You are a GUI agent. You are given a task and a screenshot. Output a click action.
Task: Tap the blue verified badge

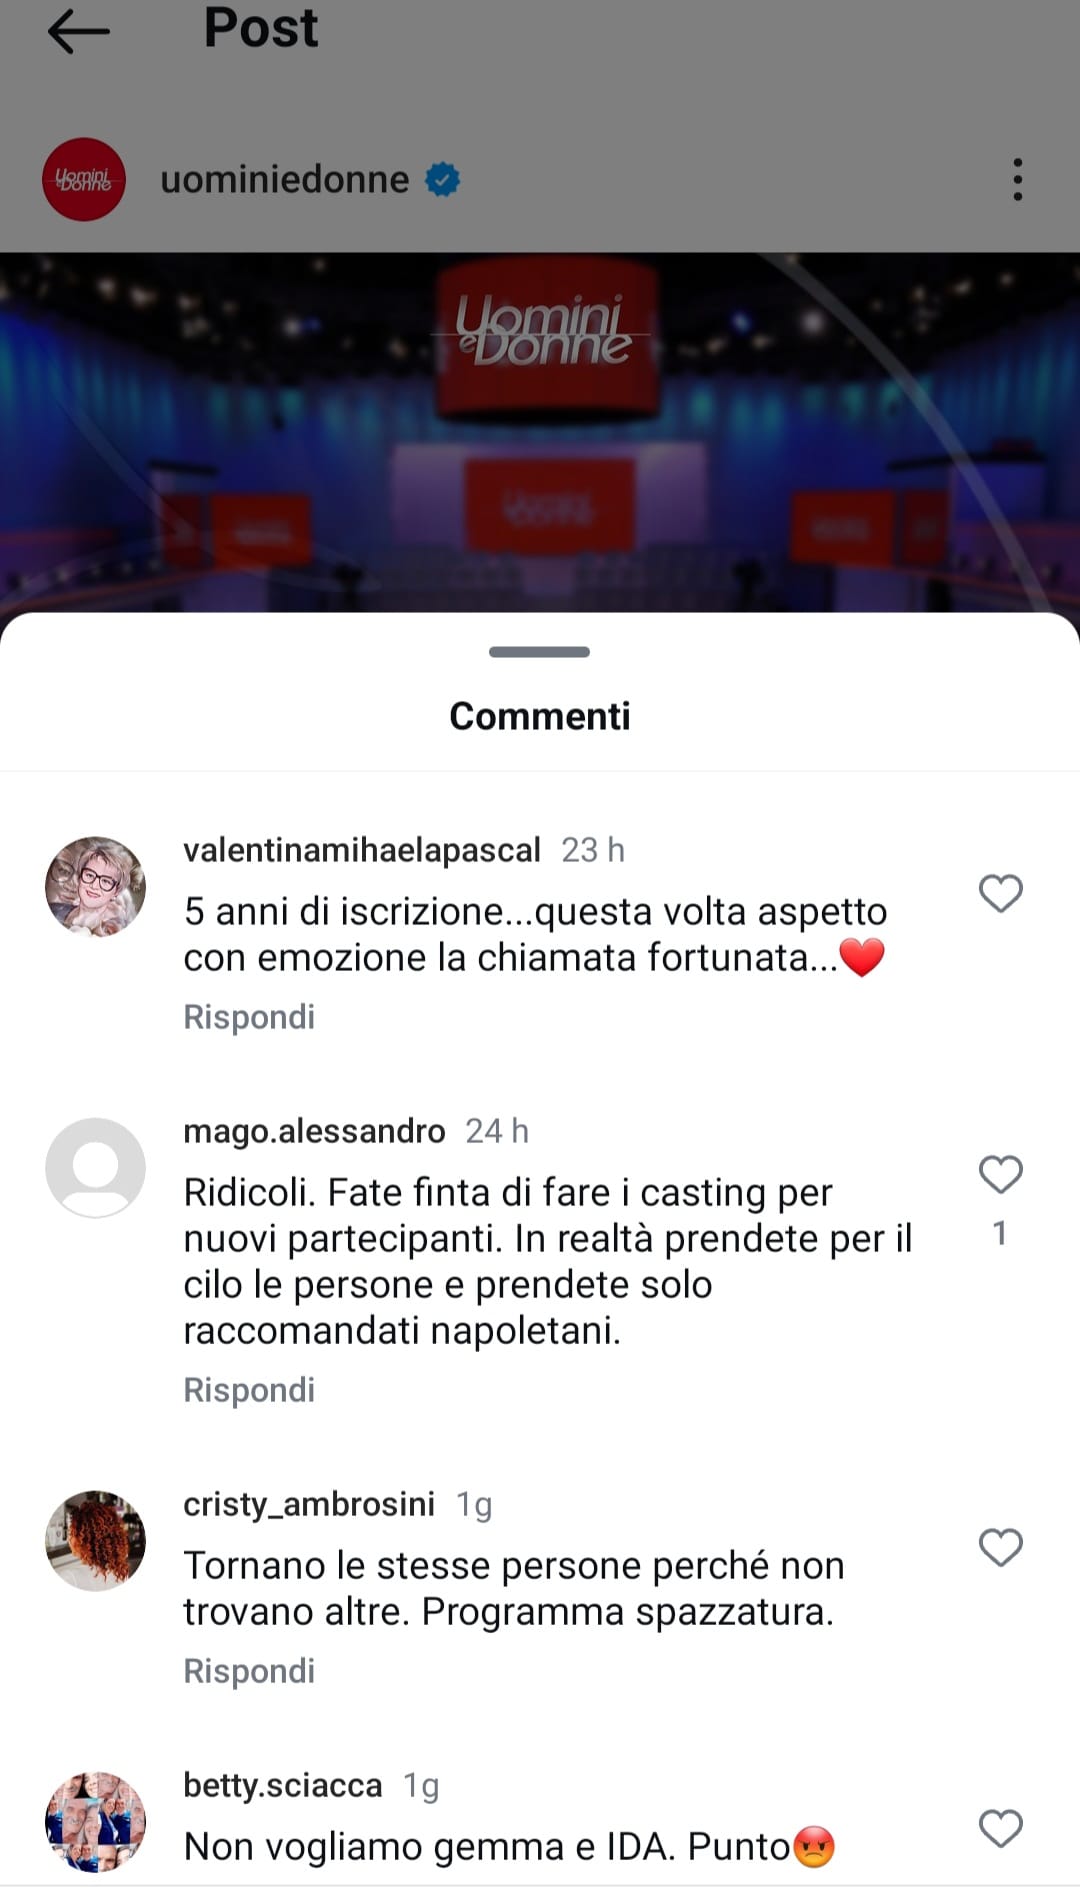tap(443, 180)
